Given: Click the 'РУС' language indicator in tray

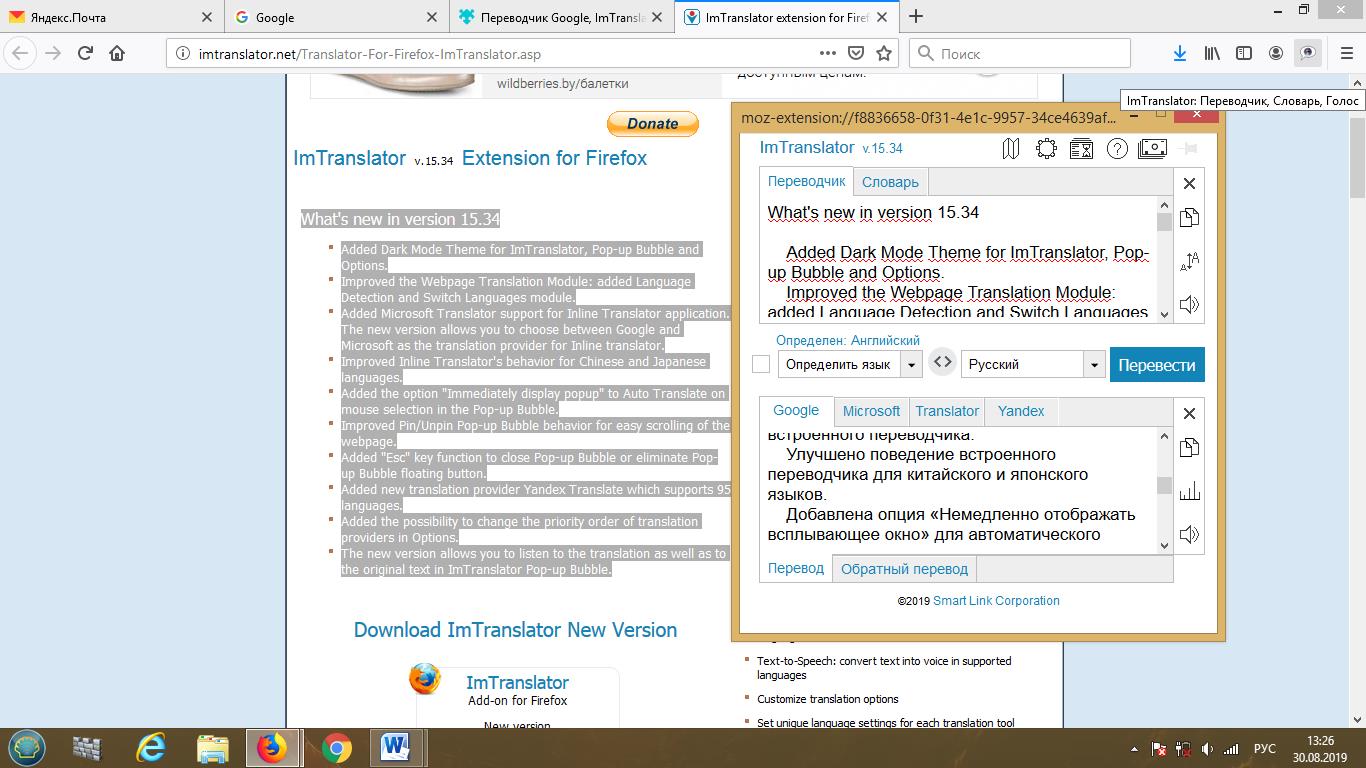Looking at the screenshot, I should pyautogui.click(x=1265, y=748).
